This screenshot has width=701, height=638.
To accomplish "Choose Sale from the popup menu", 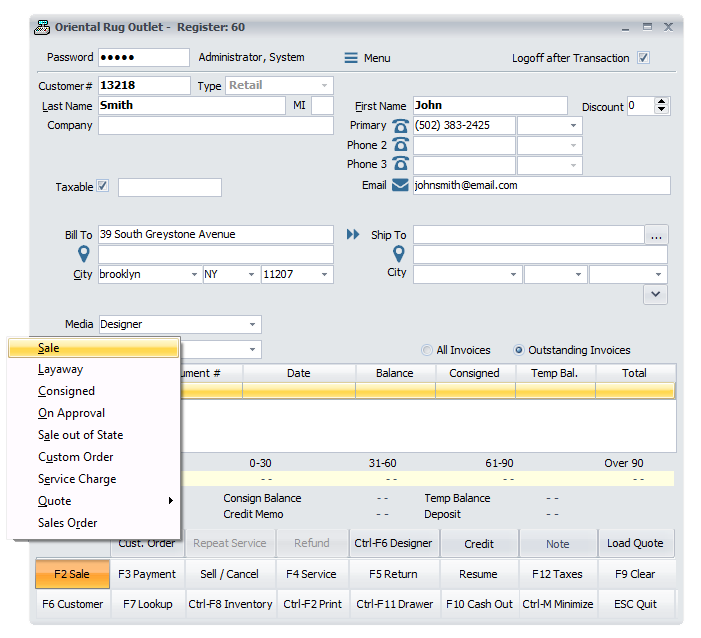I will pyautogui.click(x=93, y=348).
